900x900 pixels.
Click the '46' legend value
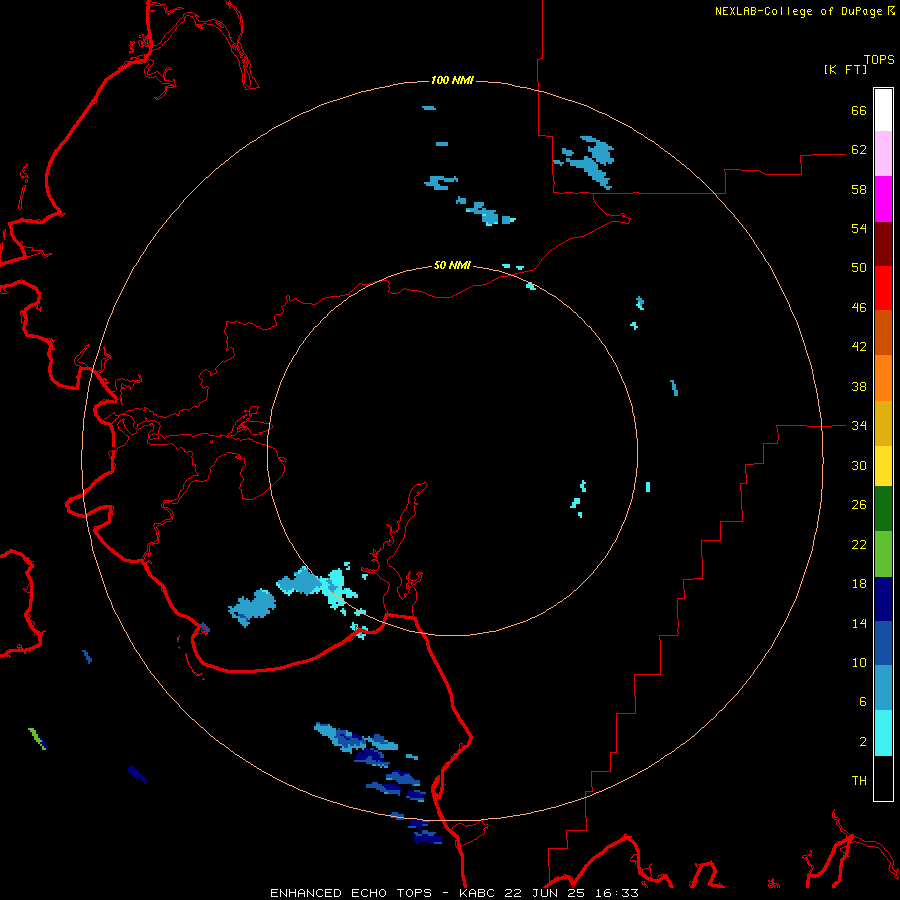tap(859, 308)
